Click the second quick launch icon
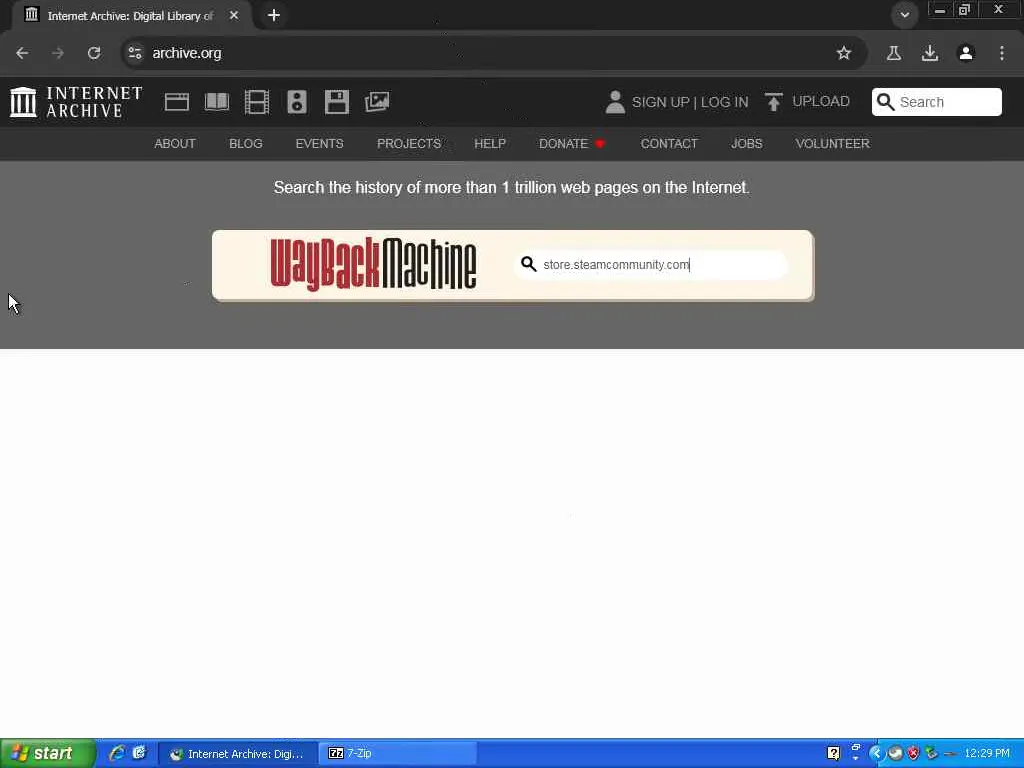The width and height of the screenshot is (1024, 768). point(139,753)
